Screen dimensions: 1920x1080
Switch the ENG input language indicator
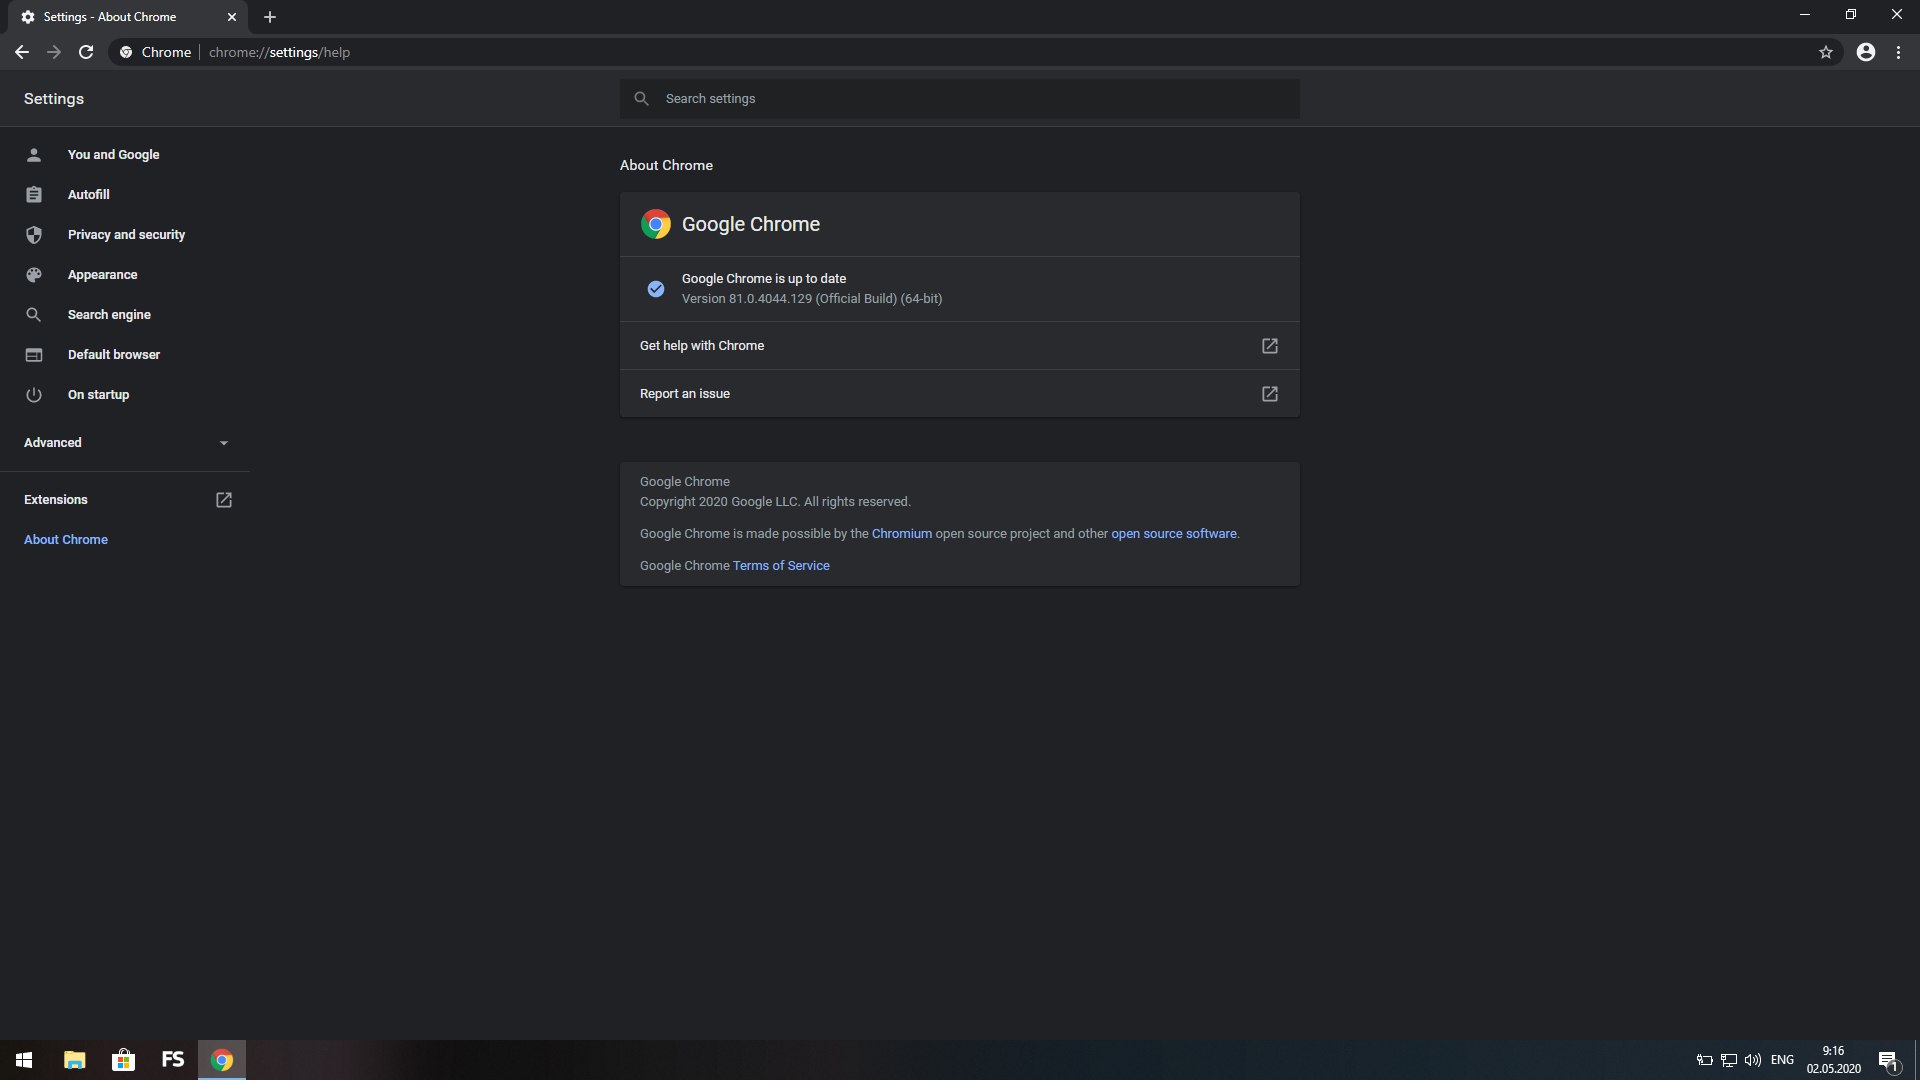click(1782, 1060)
